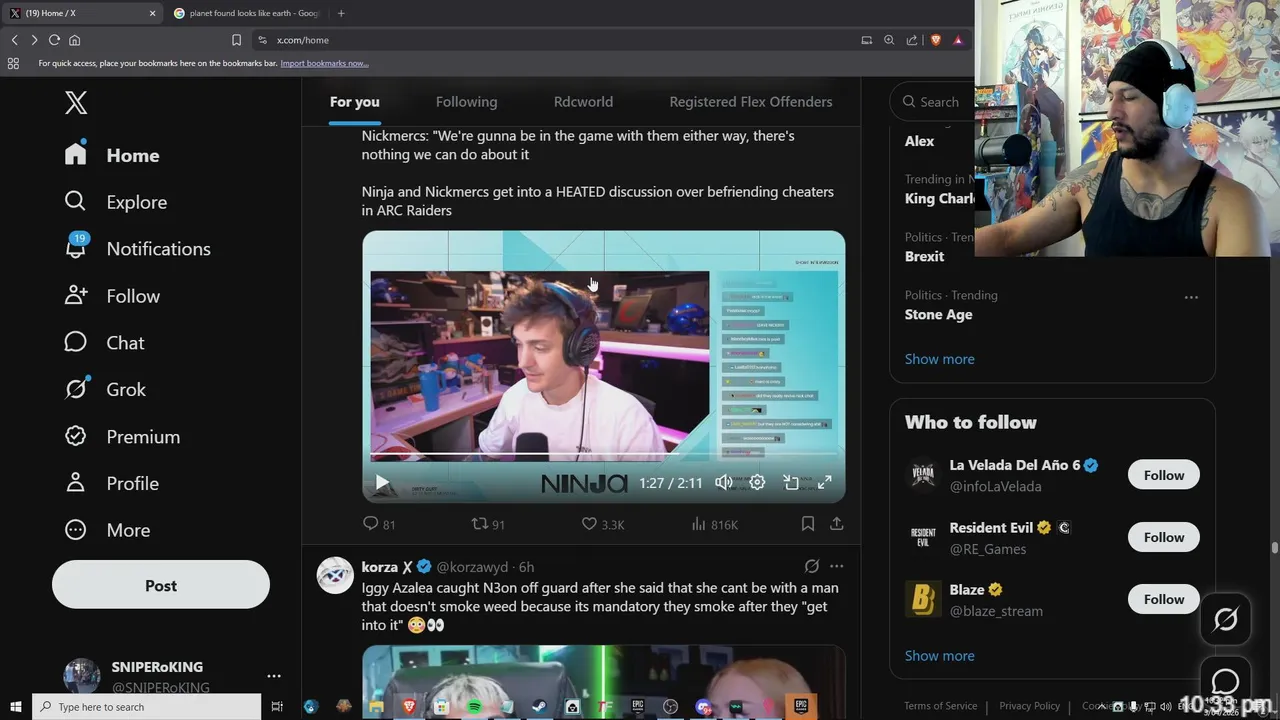This screenshot has width=1280, height=720.
Task: Open Privacy Policy link
Action: click(x=1029, y=706)
